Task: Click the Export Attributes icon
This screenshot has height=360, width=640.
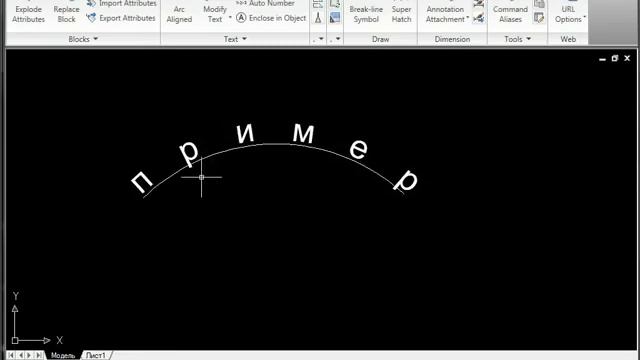Action: pyautogui.click(x=91, y=18)
